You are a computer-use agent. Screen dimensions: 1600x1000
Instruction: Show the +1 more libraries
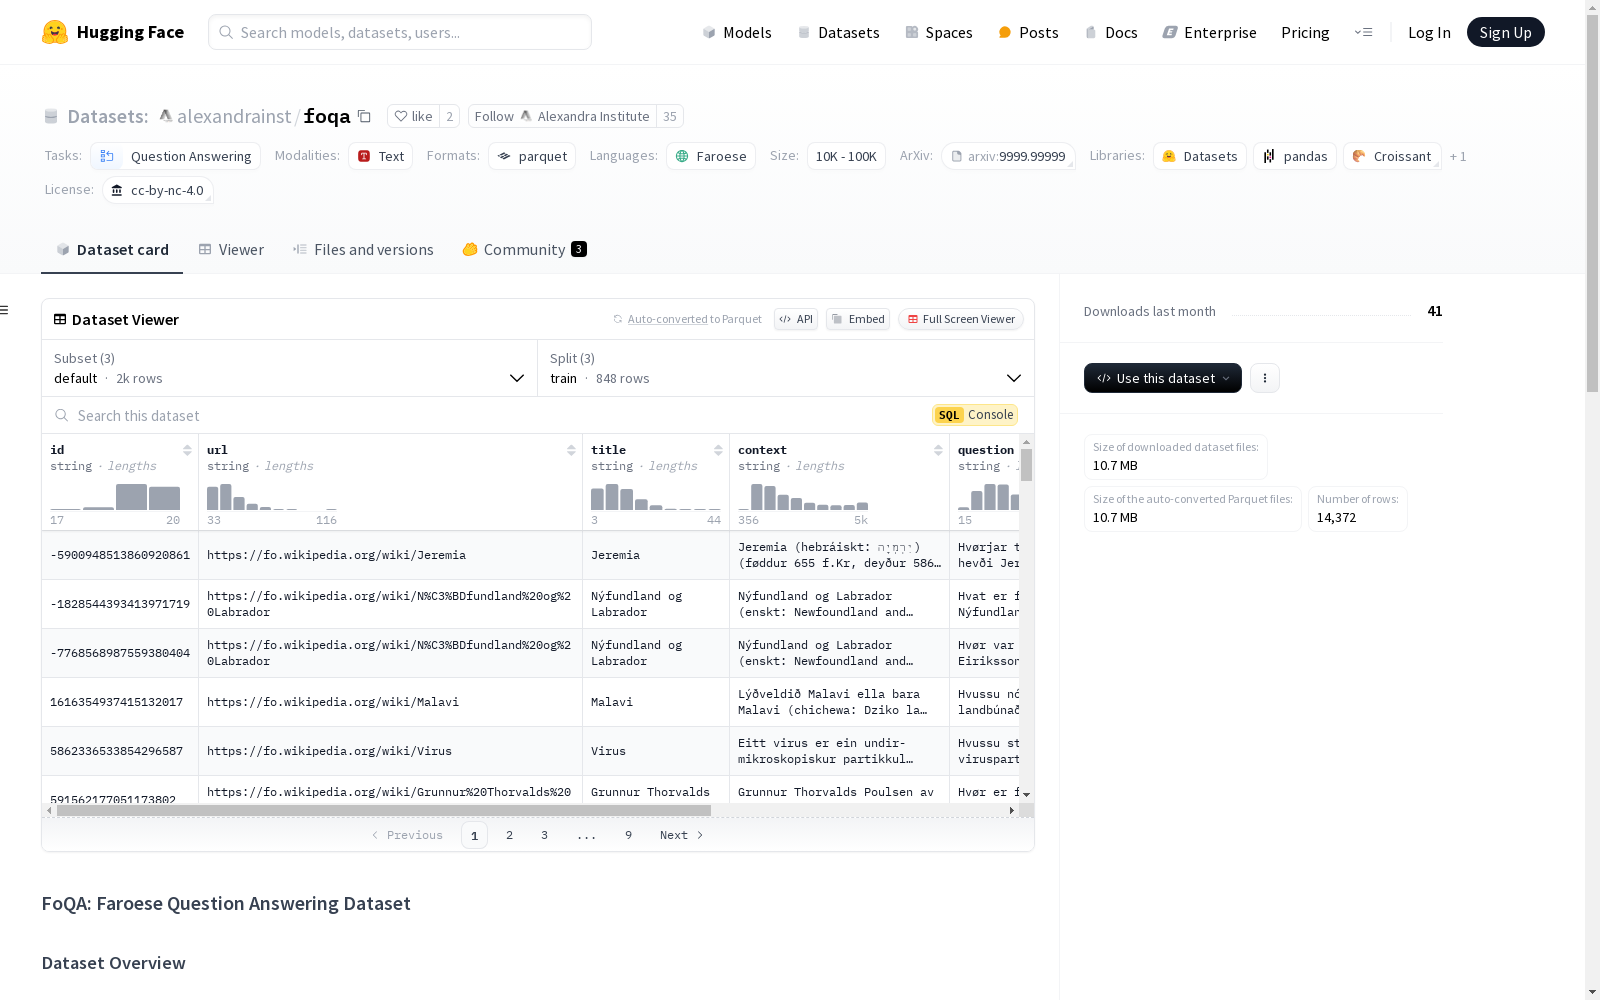click(x=1458, y=156)
